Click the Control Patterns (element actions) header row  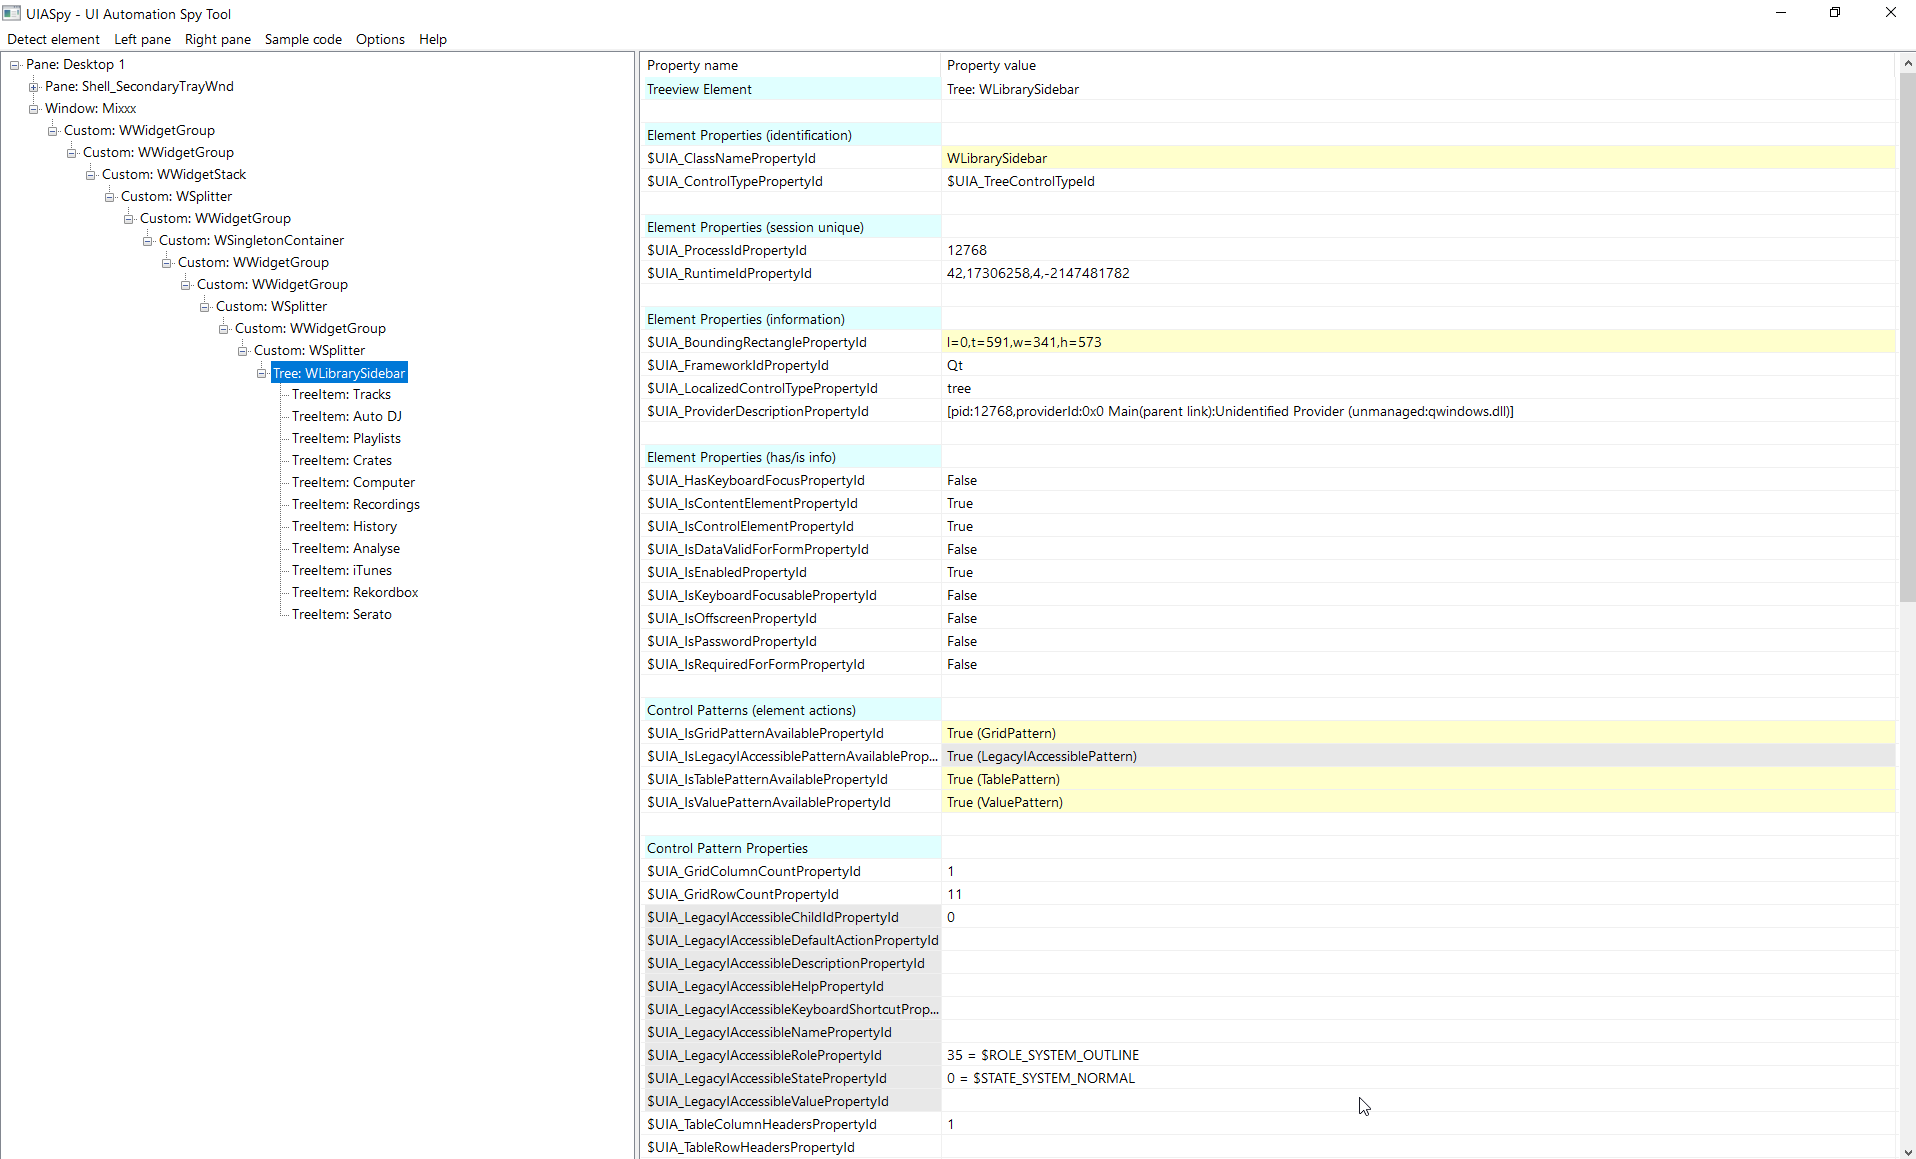[1269, 711]
